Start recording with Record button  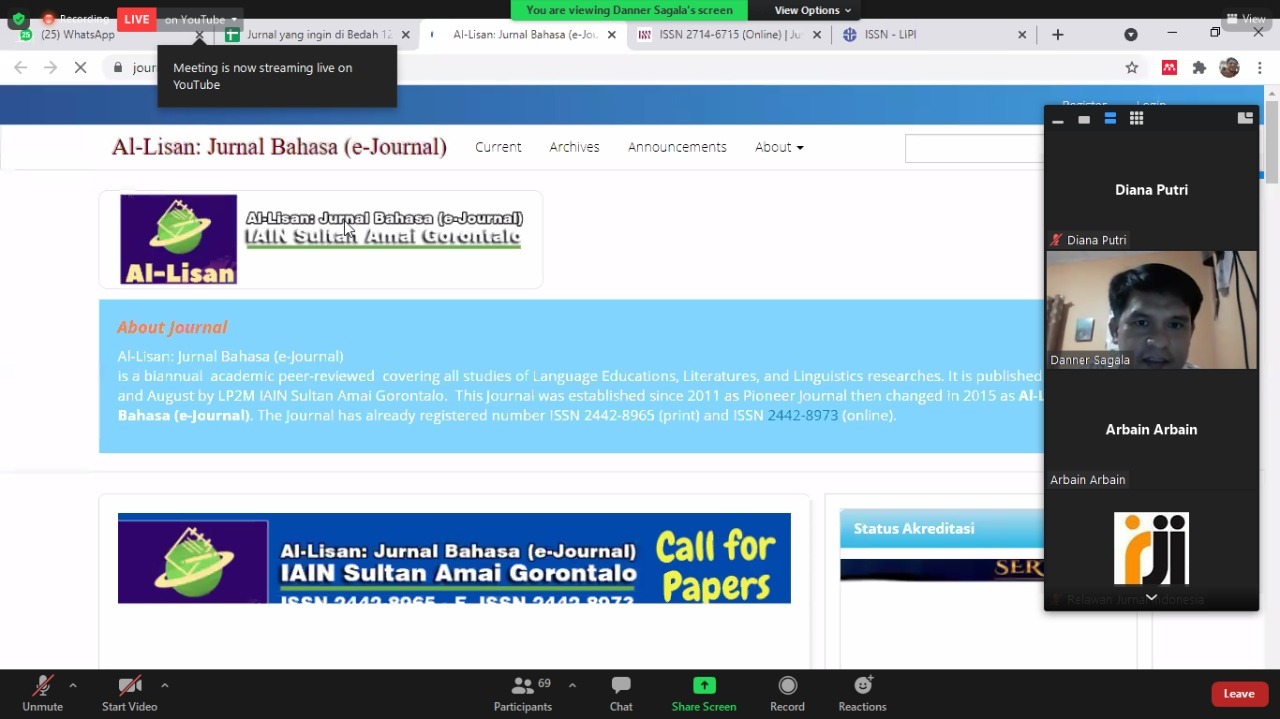point(787,693)
